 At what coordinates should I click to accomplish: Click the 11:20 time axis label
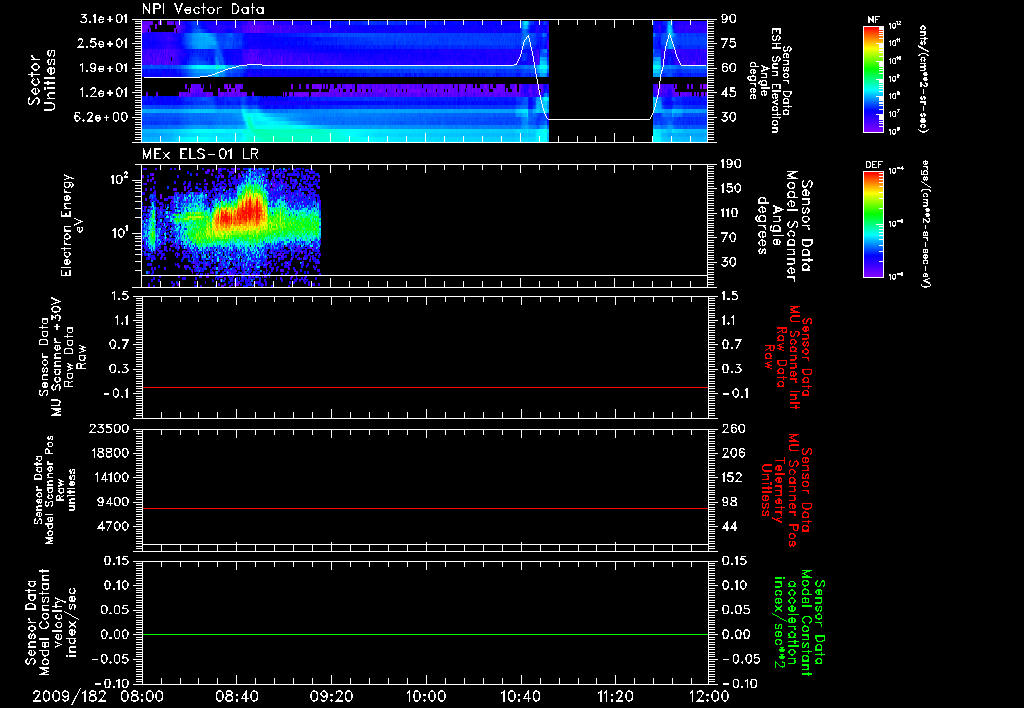[615, 696]
